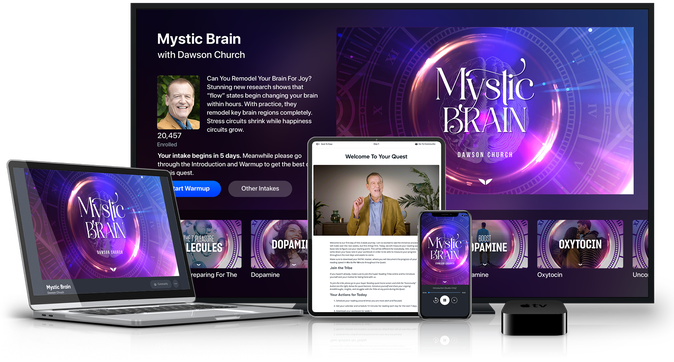This screenshot has height=362, width=674.
Task: Click the Mystic Brain cover art on phone
Action: (x=445, y=248)
